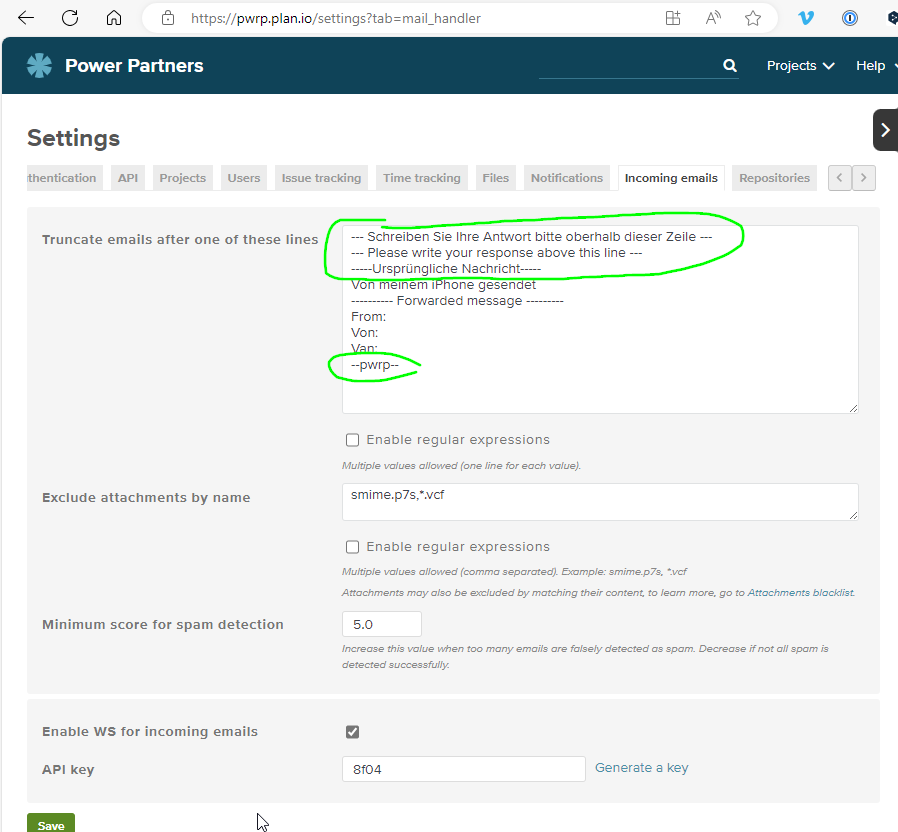The image size is (898, 832).
Task: Open the Attachments blacklist link
Action: click(801, 593)
